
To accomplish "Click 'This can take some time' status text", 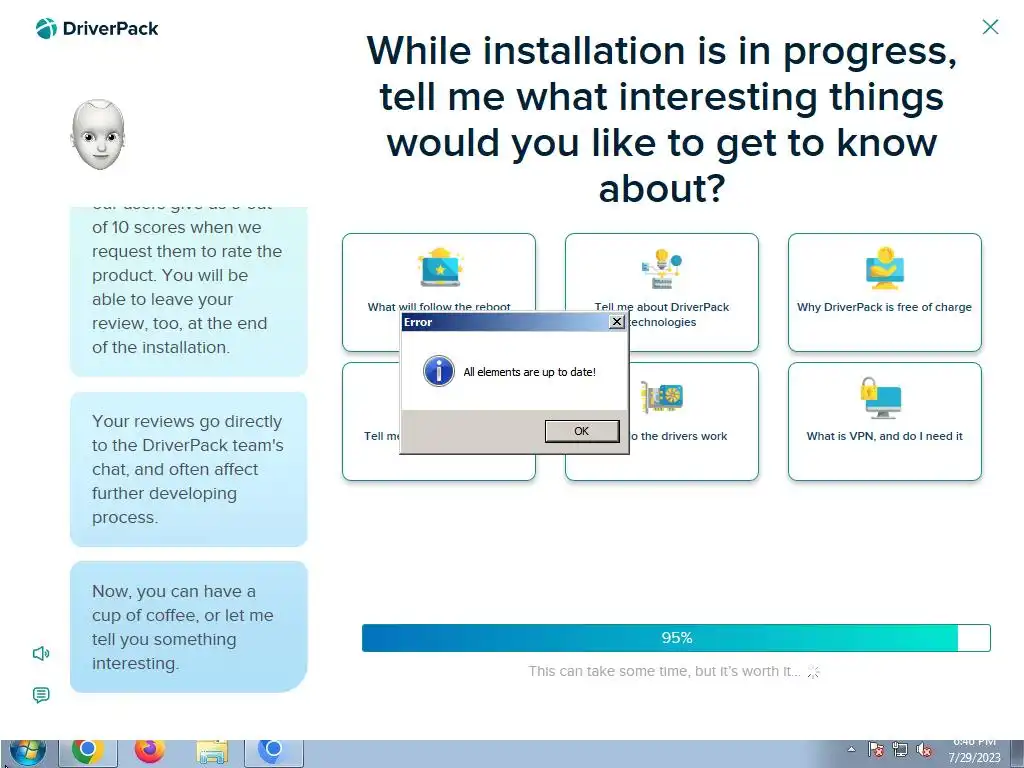I will [664, 671].
